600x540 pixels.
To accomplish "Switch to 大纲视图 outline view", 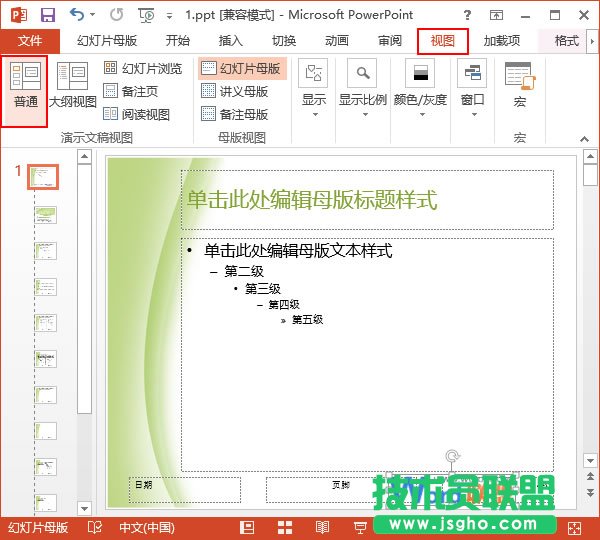I will point(73,86).
